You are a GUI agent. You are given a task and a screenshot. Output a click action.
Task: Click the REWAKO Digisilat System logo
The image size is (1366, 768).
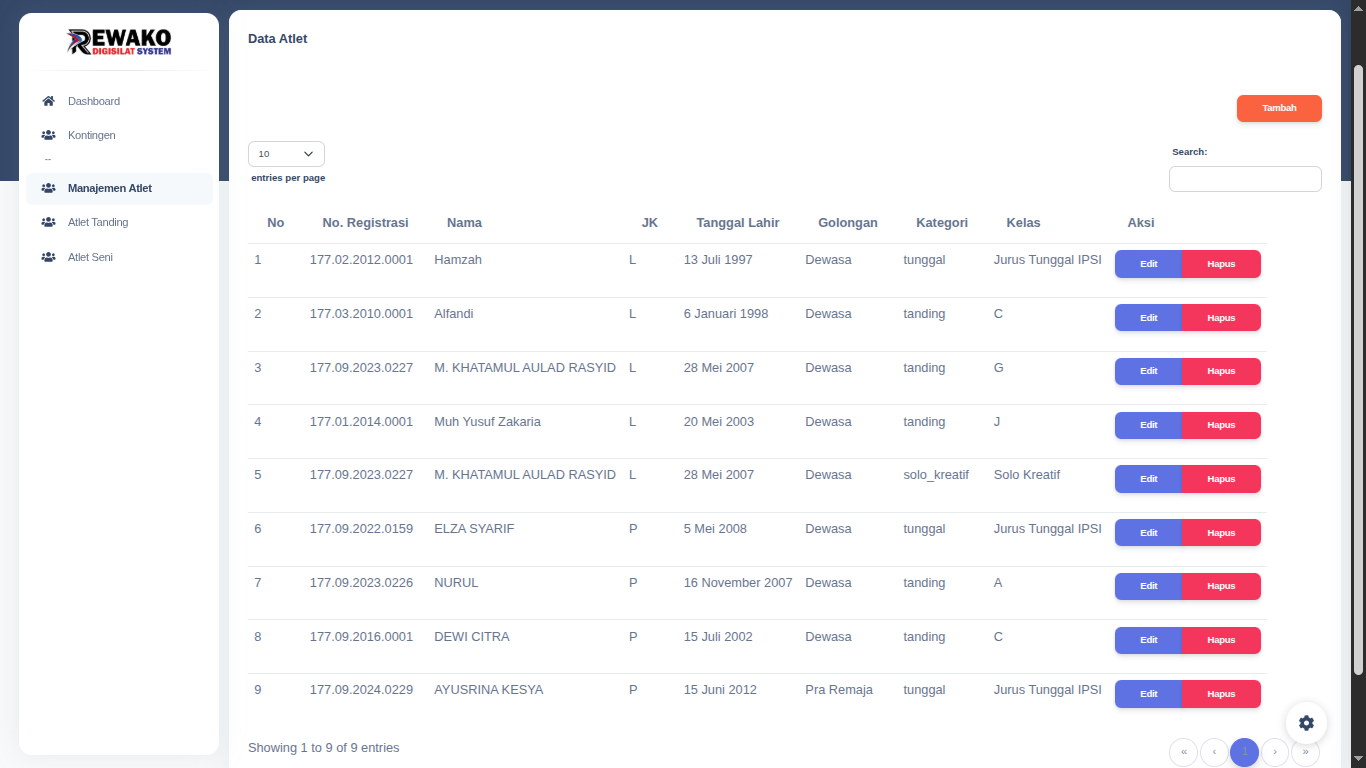[119, 42]
